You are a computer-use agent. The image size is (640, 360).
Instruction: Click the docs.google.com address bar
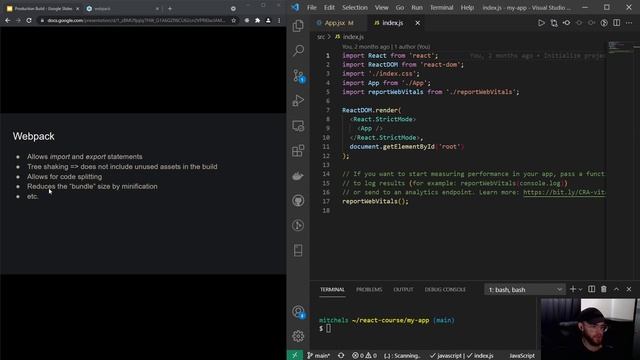[136, 20]
